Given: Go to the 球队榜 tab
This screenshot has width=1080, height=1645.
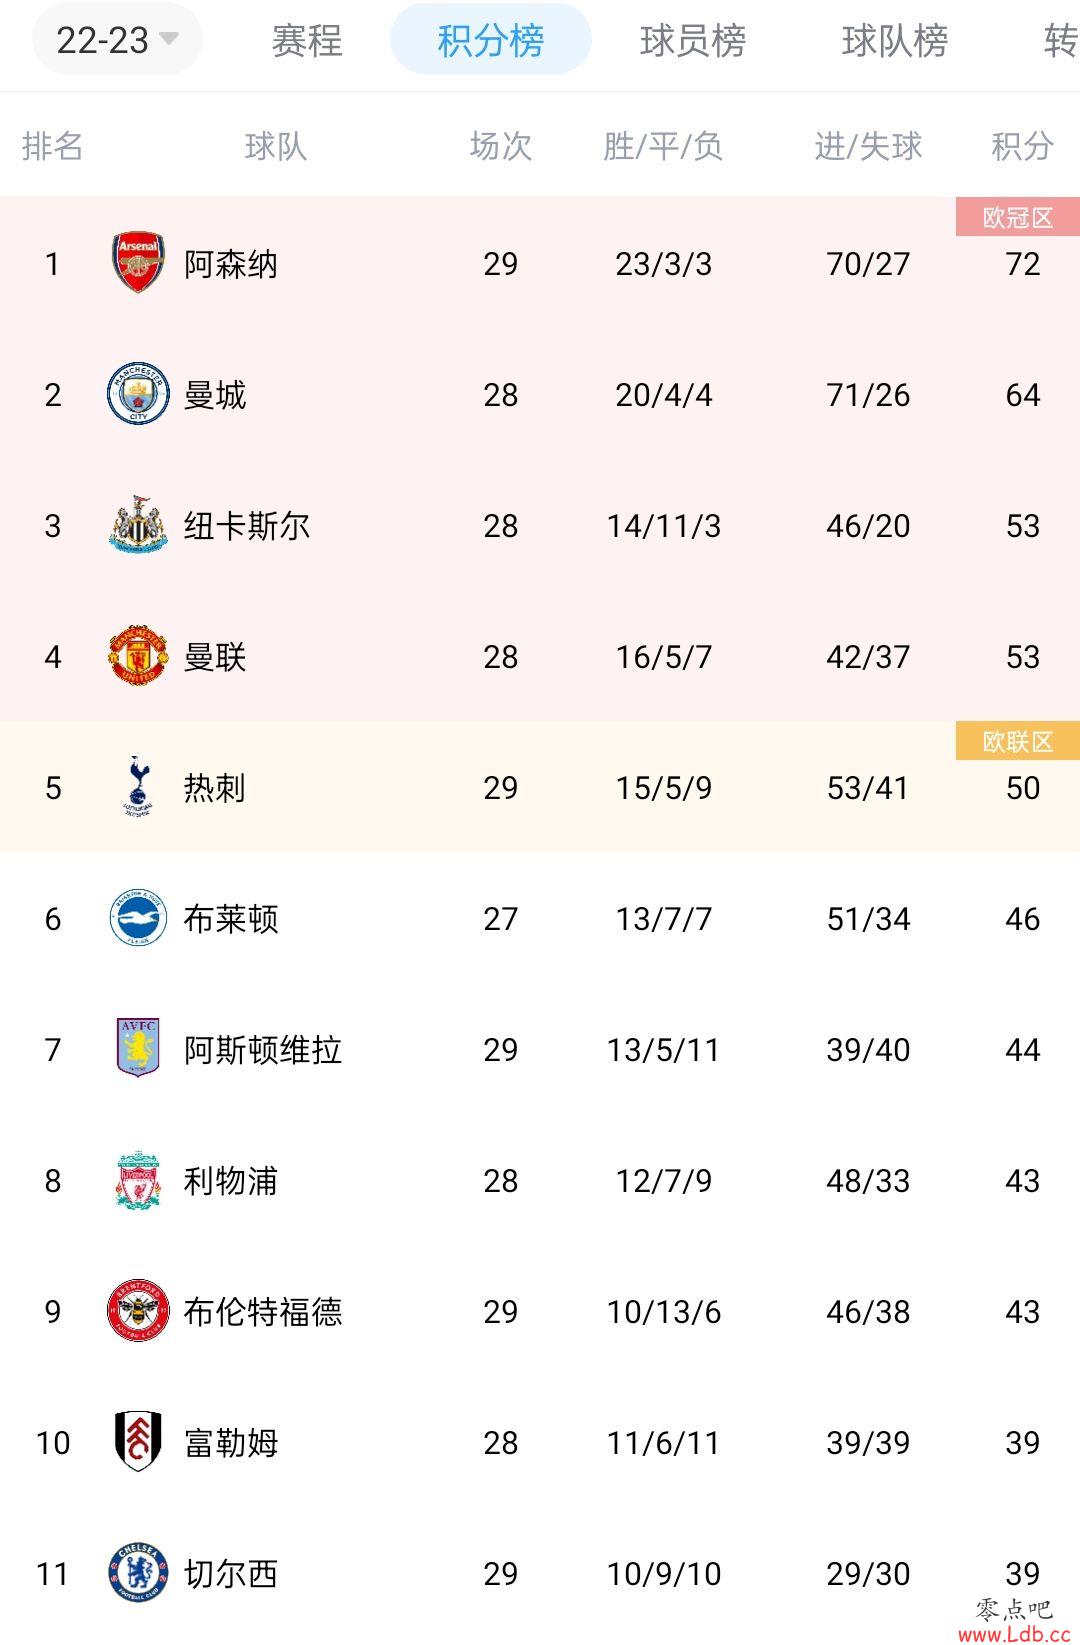Looking at the screenshot, I should (x=895, y=41).
